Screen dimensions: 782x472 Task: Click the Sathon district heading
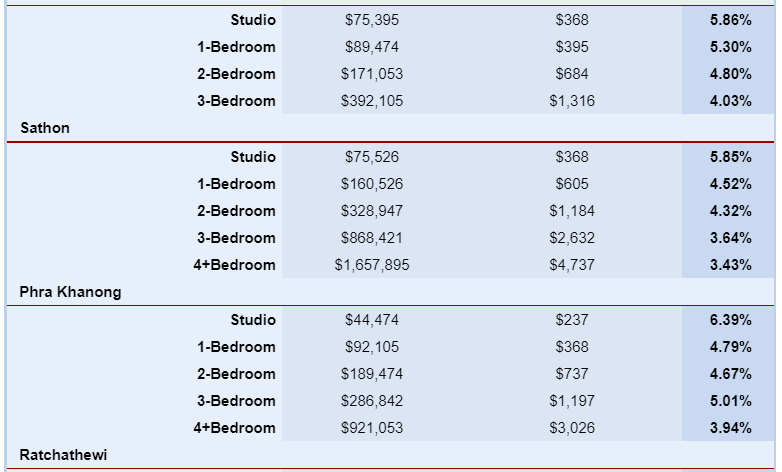tap(45, 128)
